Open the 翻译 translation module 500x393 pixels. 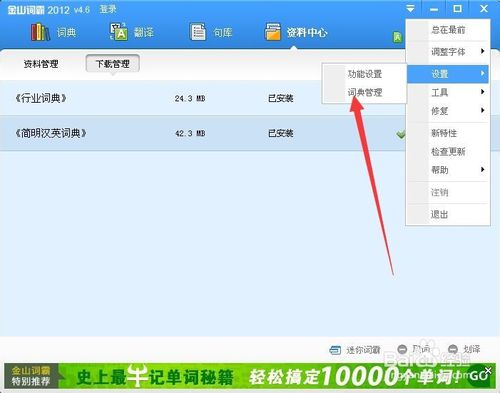132,32
